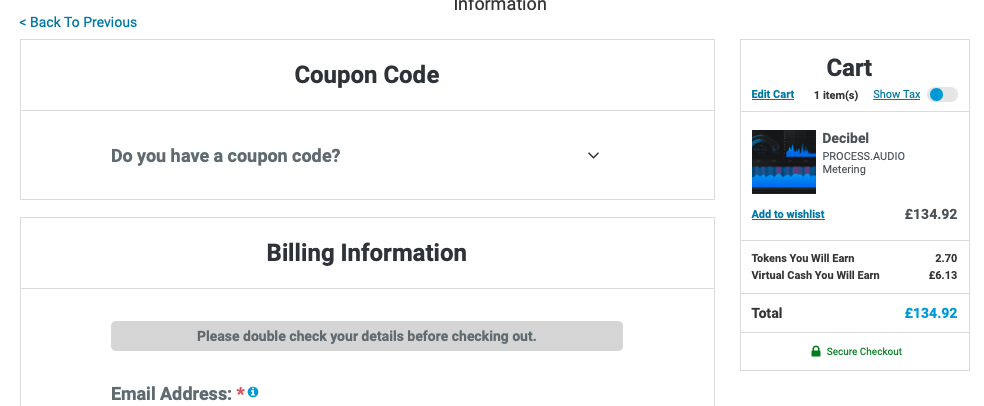Click the Billing Information heading

point(366,253)
